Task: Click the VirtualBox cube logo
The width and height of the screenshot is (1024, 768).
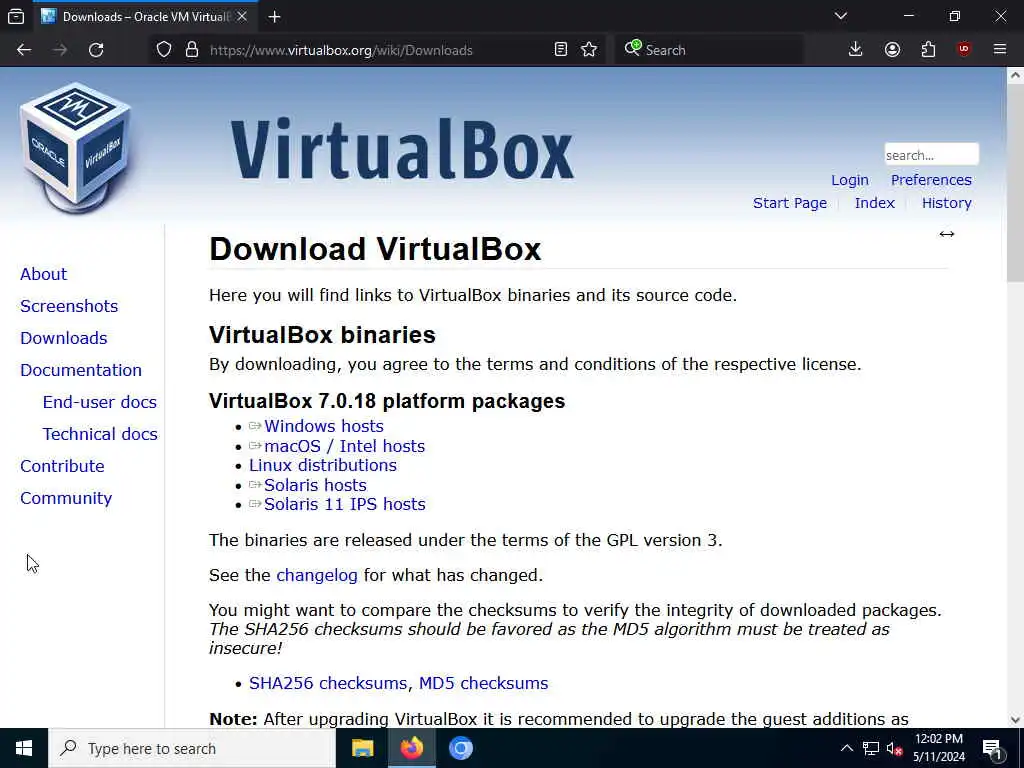Action: click(x=75, y=148)
